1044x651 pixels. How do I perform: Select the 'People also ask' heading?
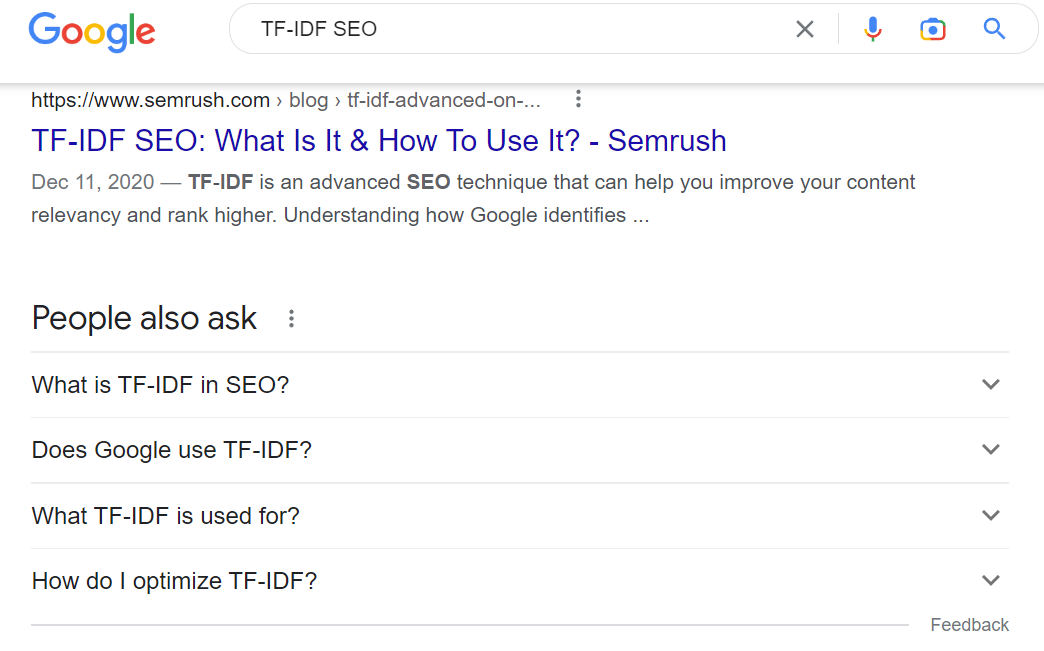click(x=143, y=317)
